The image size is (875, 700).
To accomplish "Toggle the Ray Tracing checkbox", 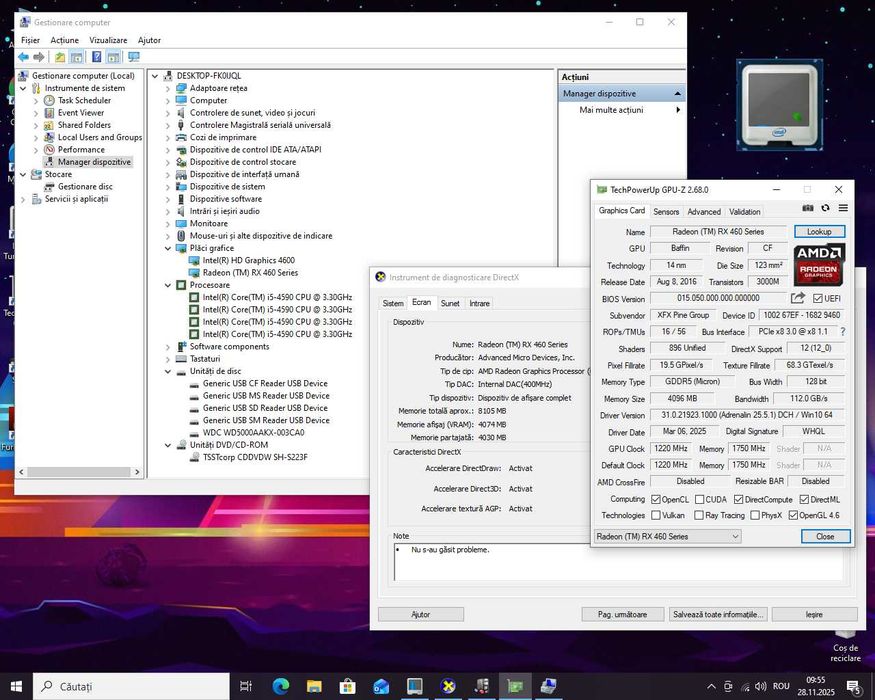I will coord(699,515).
